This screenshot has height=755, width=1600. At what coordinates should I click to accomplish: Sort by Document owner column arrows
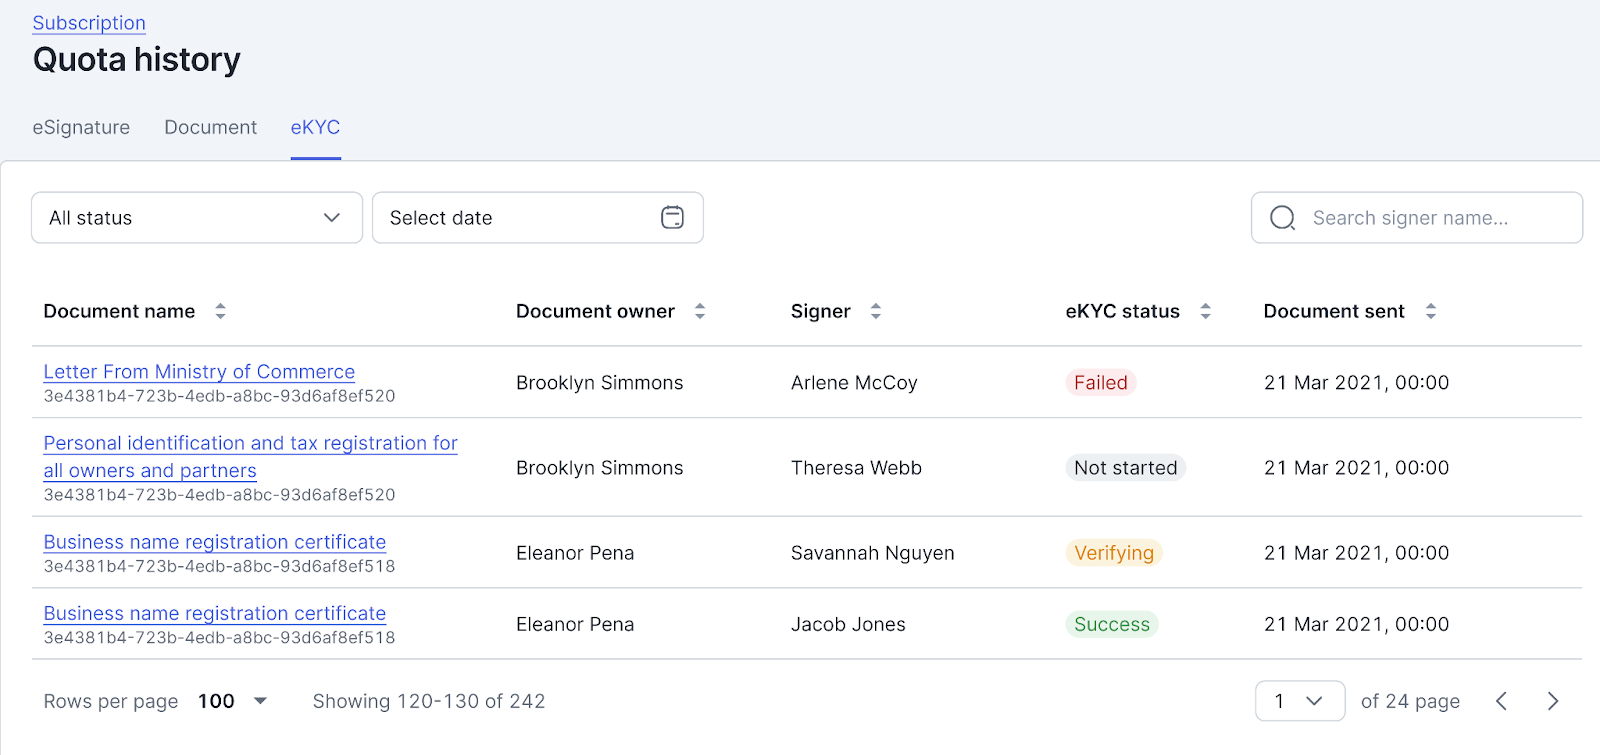point(700,311)
